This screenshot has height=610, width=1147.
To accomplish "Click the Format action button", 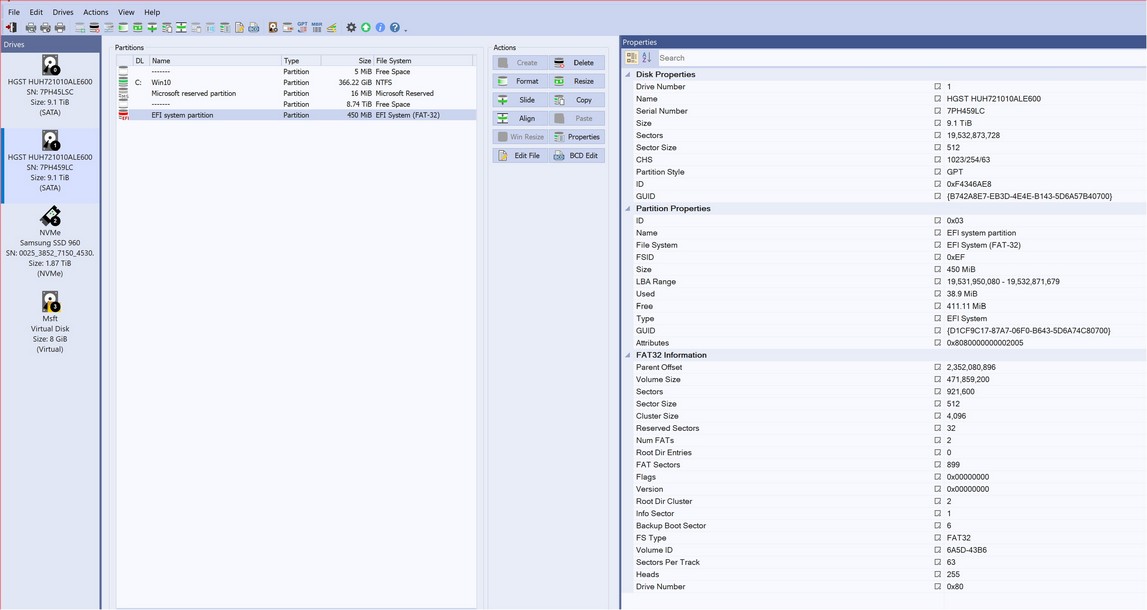I will 520,81.
